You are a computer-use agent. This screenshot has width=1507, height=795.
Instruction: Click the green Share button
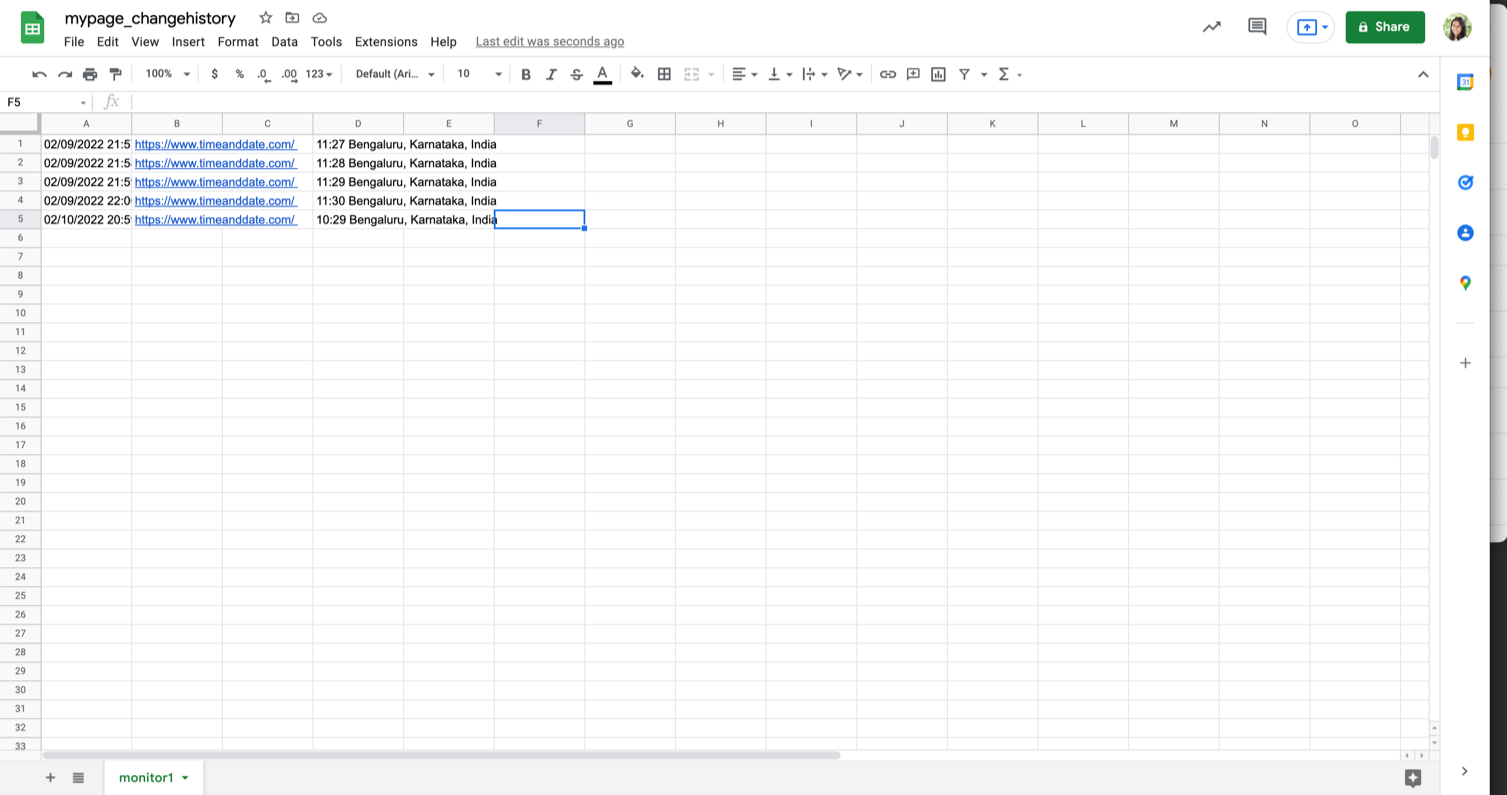tap(1384, 27)
